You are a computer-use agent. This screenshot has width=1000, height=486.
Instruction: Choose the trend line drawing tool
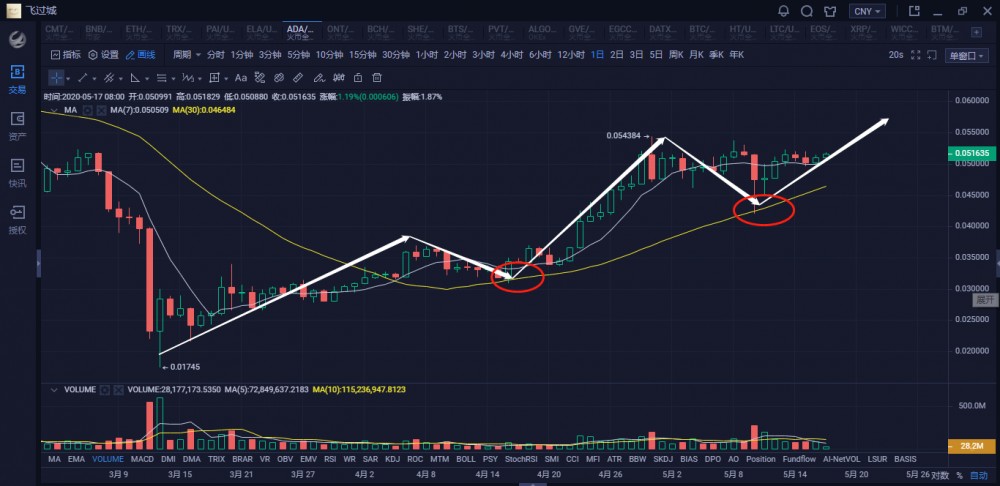[x=84, y=77]
